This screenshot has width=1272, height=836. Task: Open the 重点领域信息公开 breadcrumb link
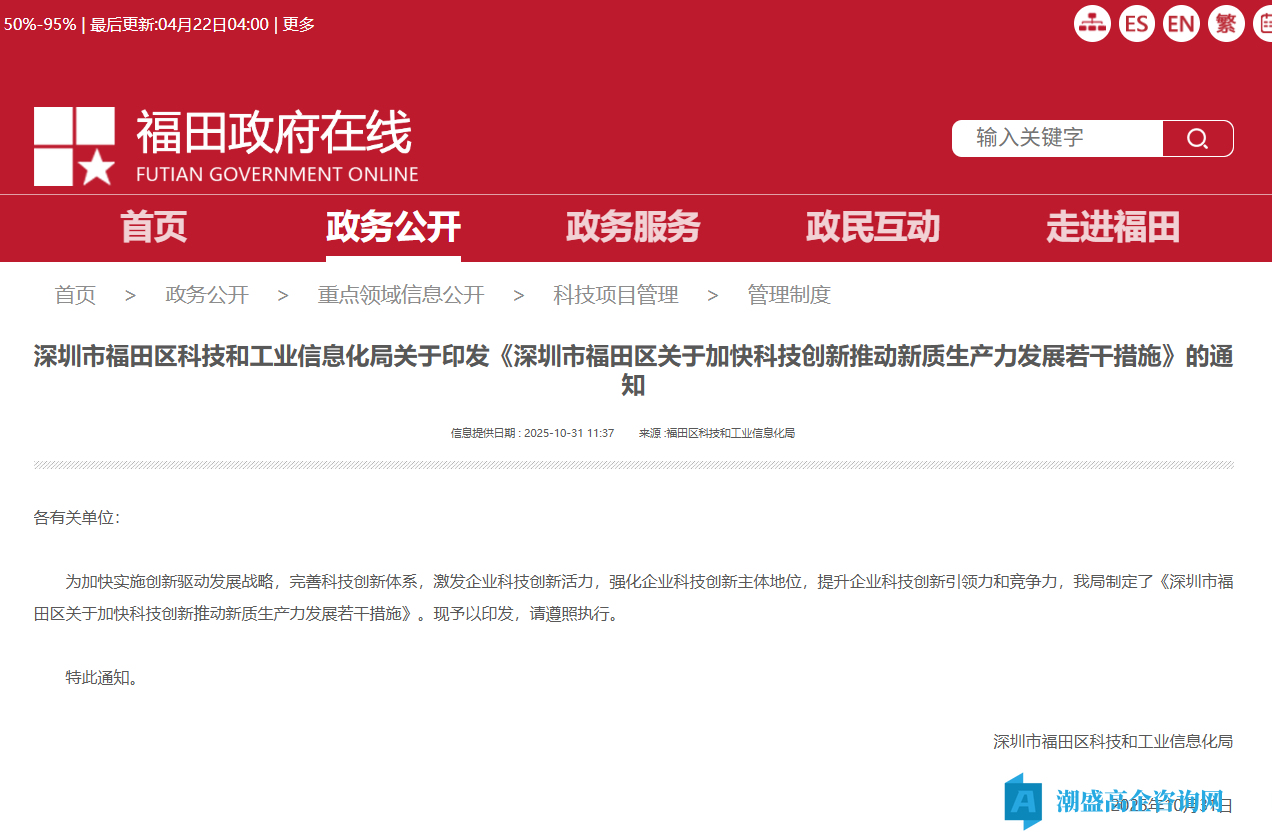[x=400, y=295]
